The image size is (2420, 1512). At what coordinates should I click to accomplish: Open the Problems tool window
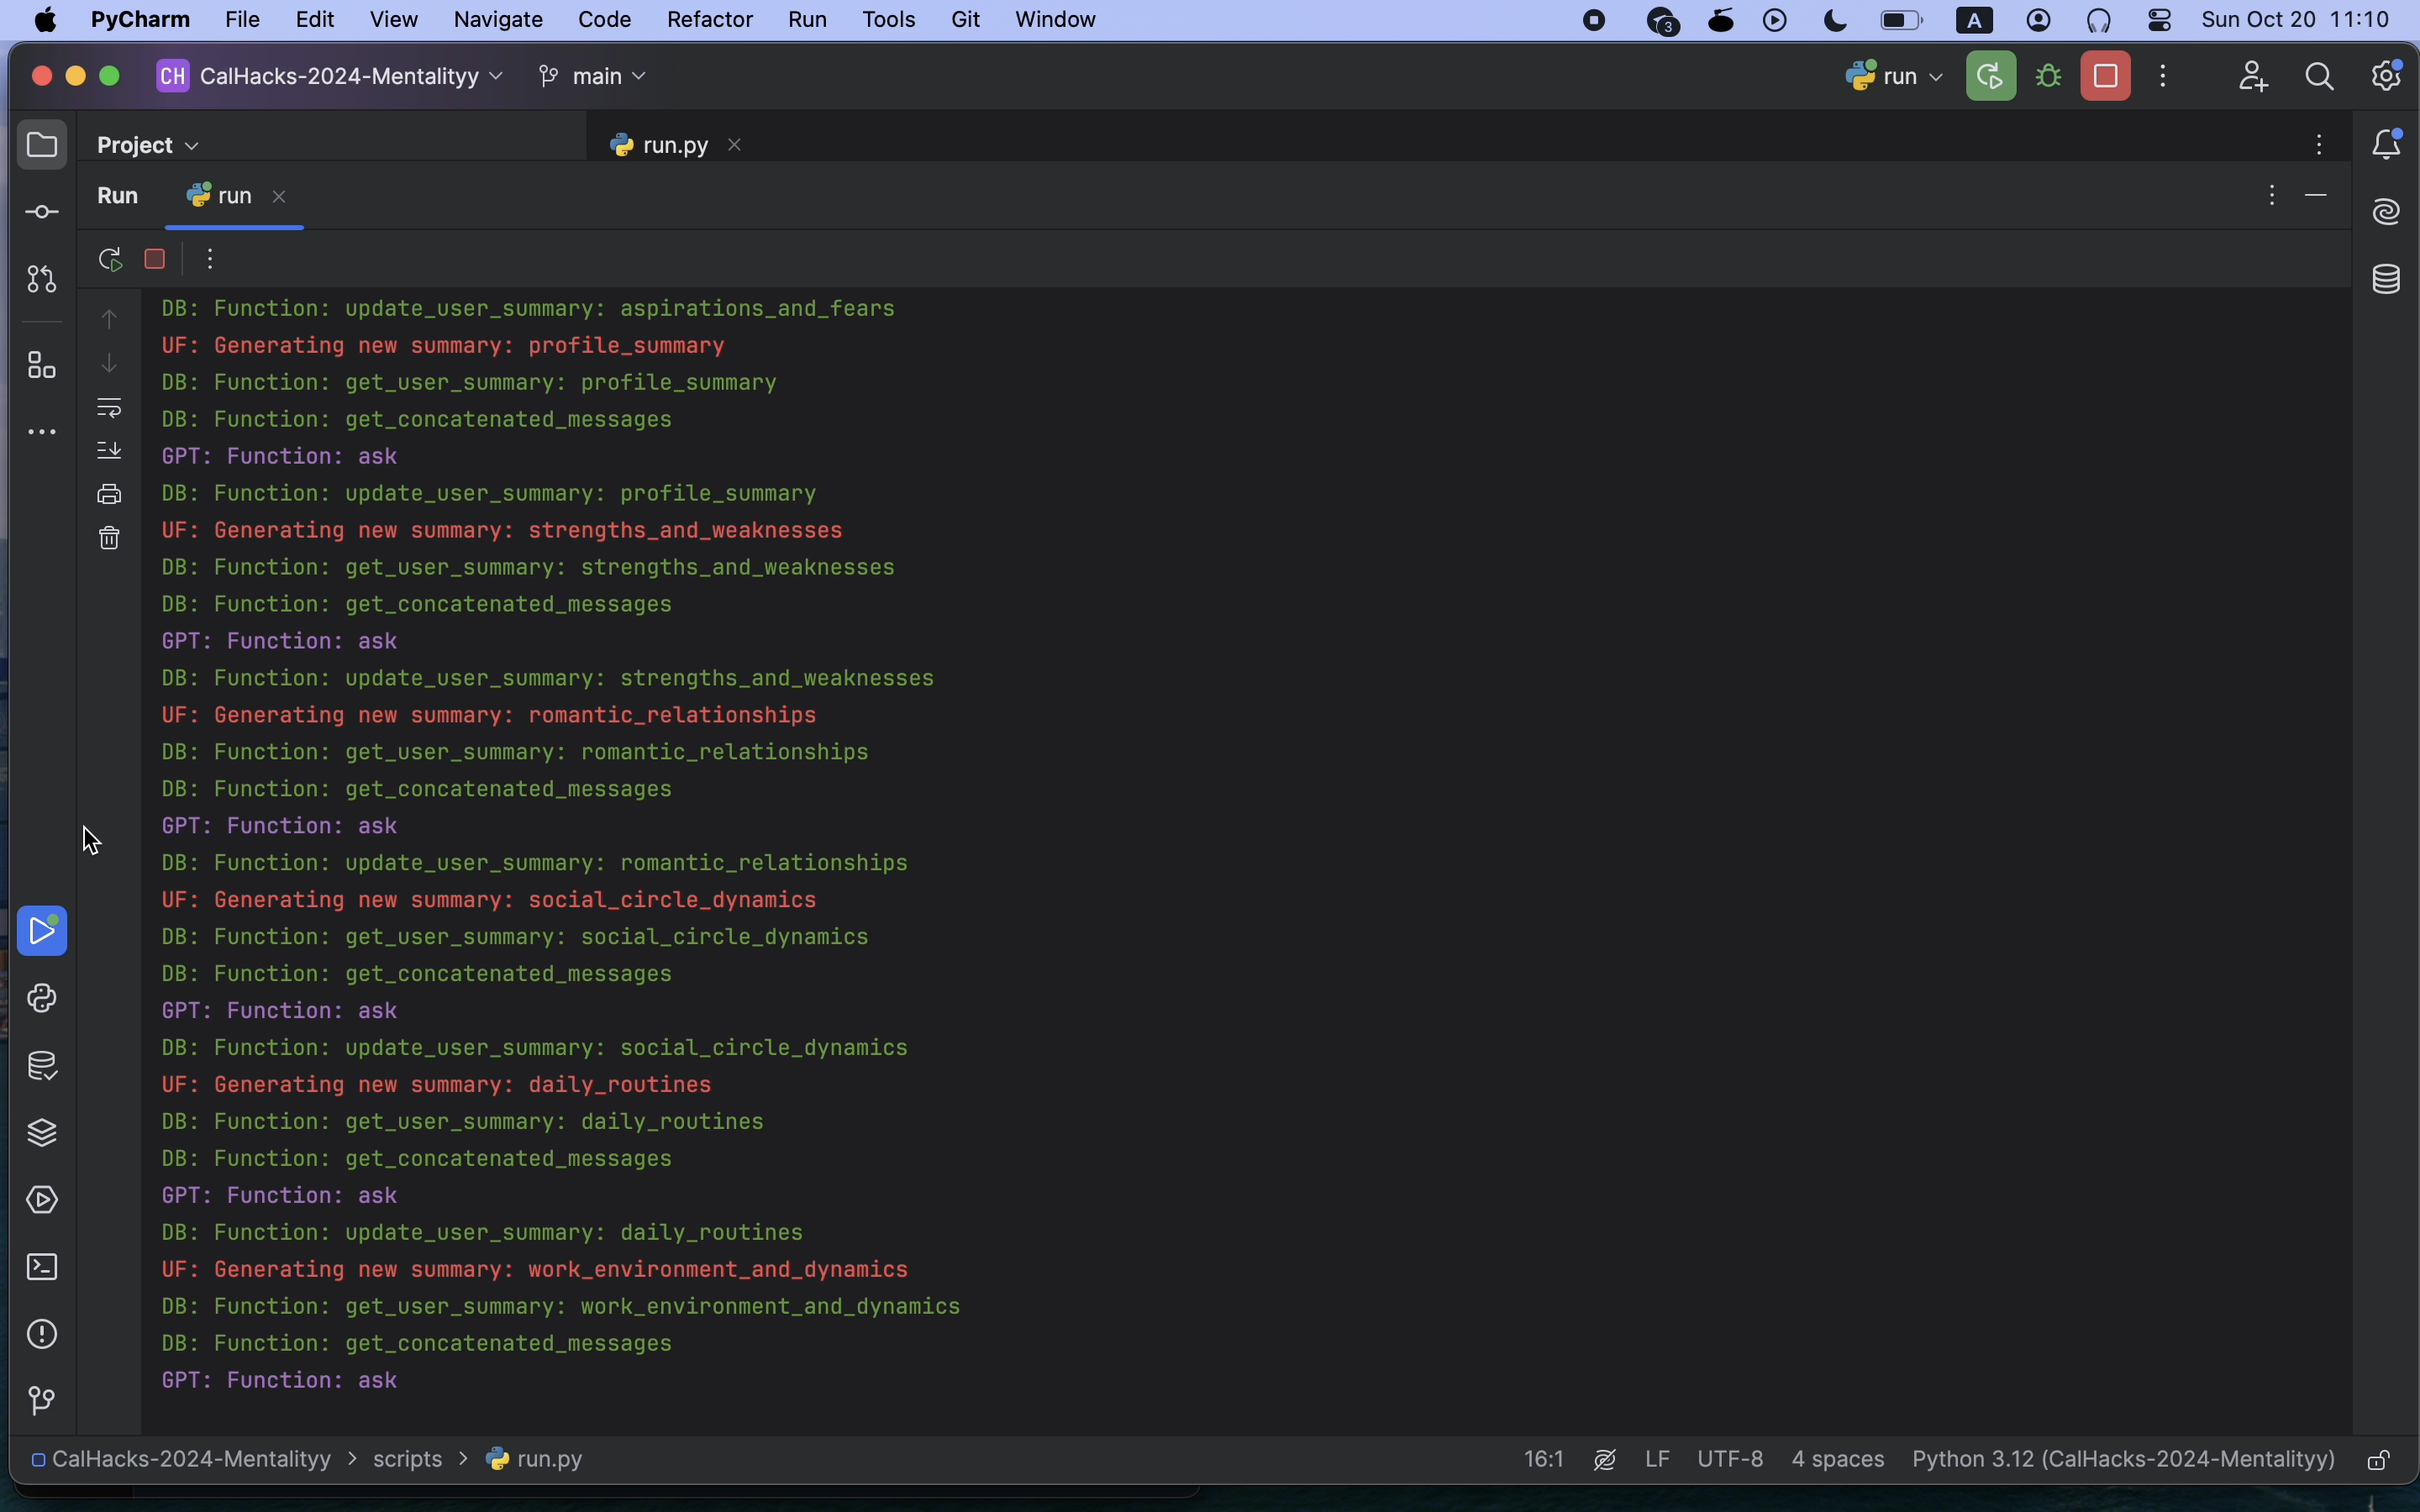(x=42, y=1334)
